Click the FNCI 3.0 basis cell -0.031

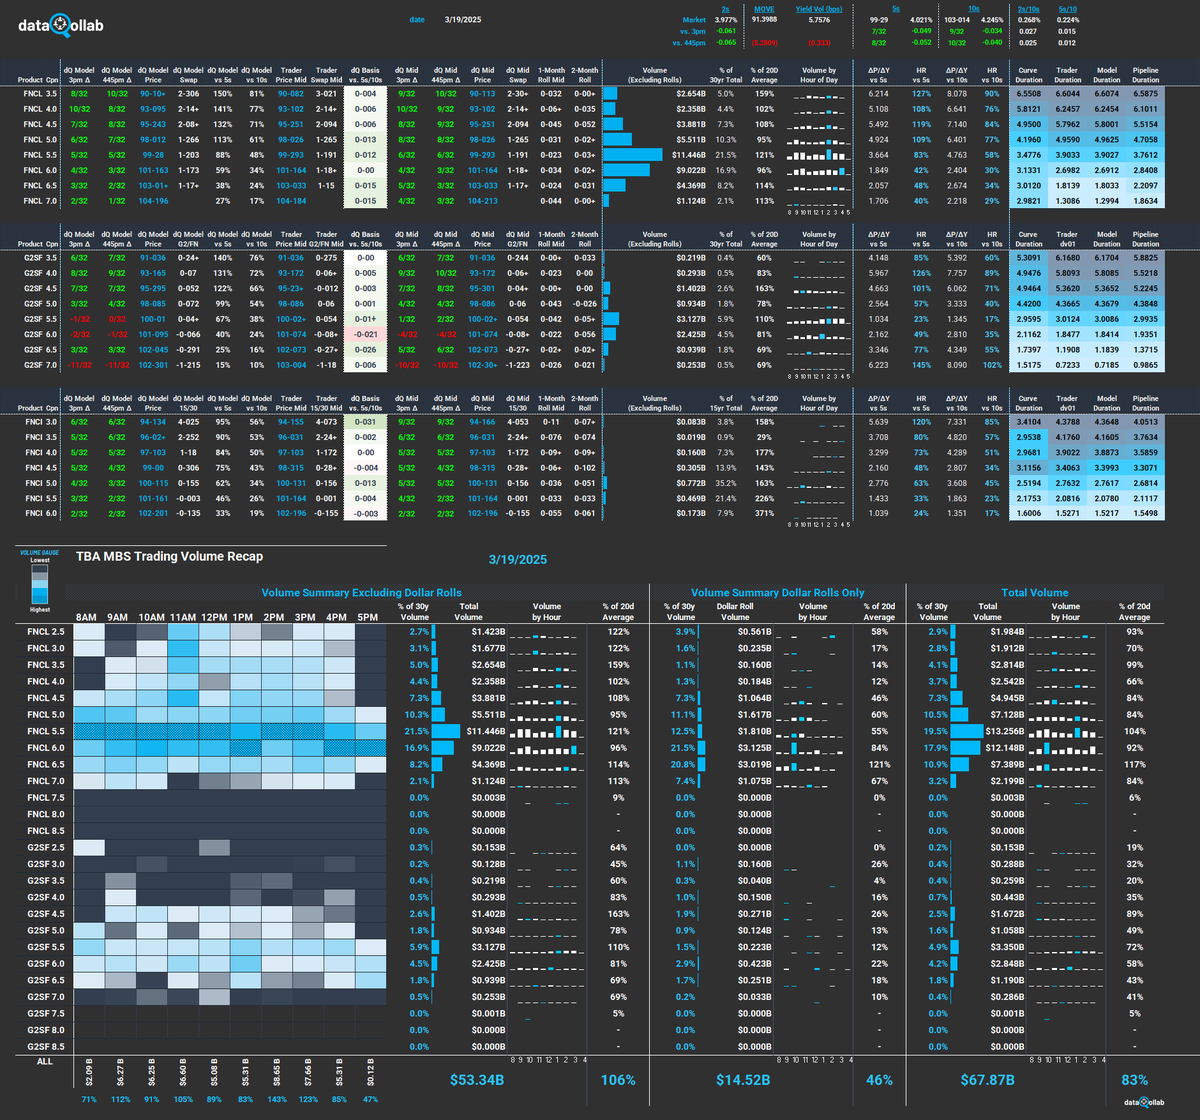coord(367,422)
